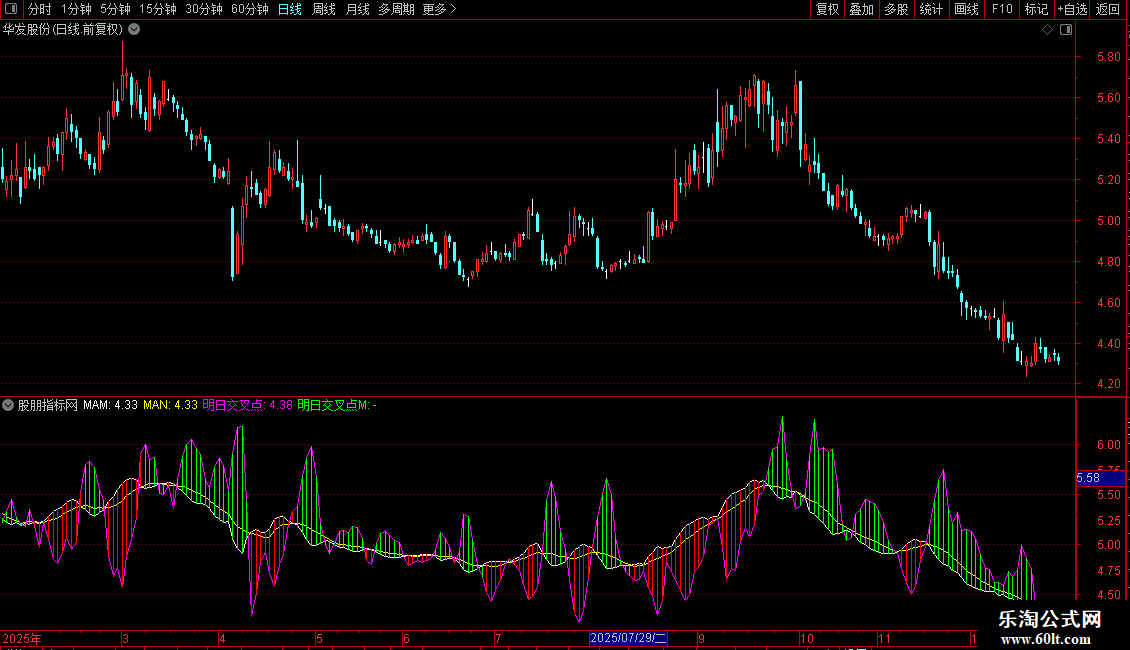This screenshot has width=1130, height=650.
Task: Expand the 股朋指标网 indicator dropdown
Action: tap(8, 405)
